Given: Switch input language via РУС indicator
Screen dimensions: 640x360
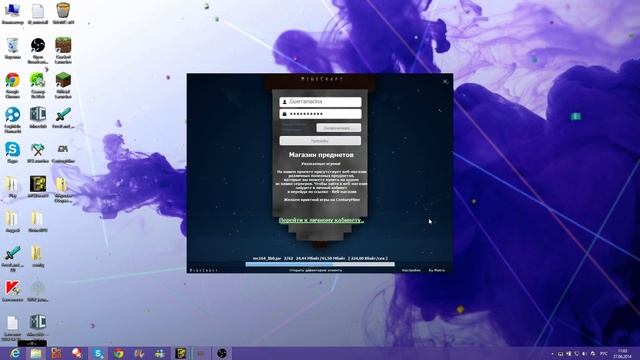Looking at the screenshot, I should (x=604, y=354).
